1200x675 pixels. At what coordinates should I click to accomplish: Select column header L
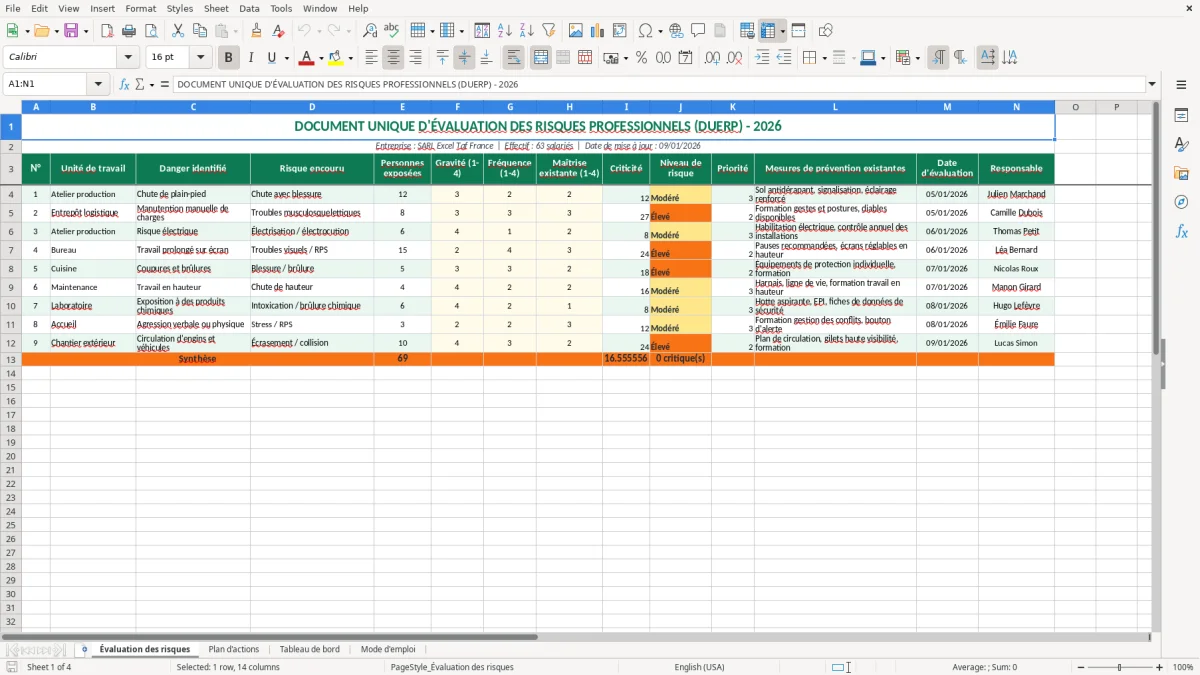835,107
